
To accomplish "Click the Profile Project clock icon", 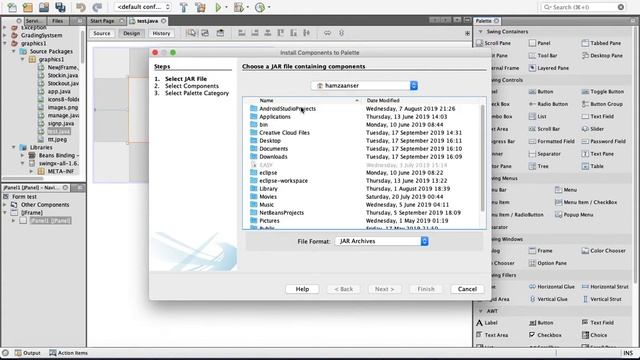I will coord(260,7).
